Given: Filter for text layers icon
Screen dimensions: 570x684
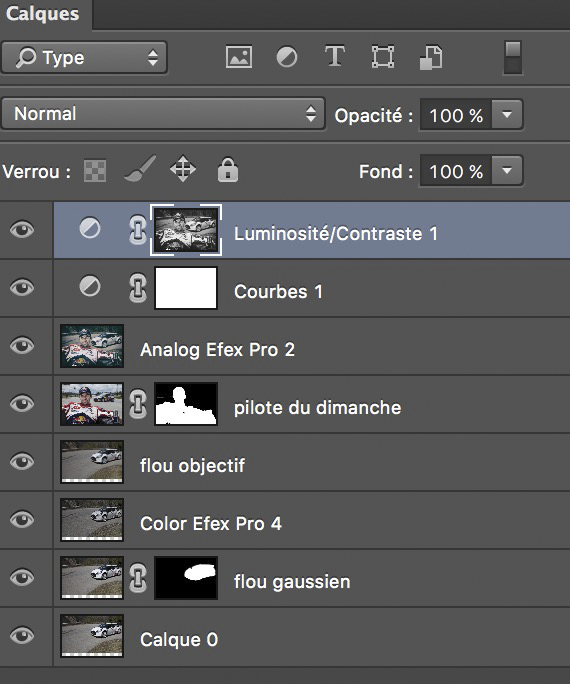Looking at the screenshot, I should pyautogui.click(x=334, y=56).
